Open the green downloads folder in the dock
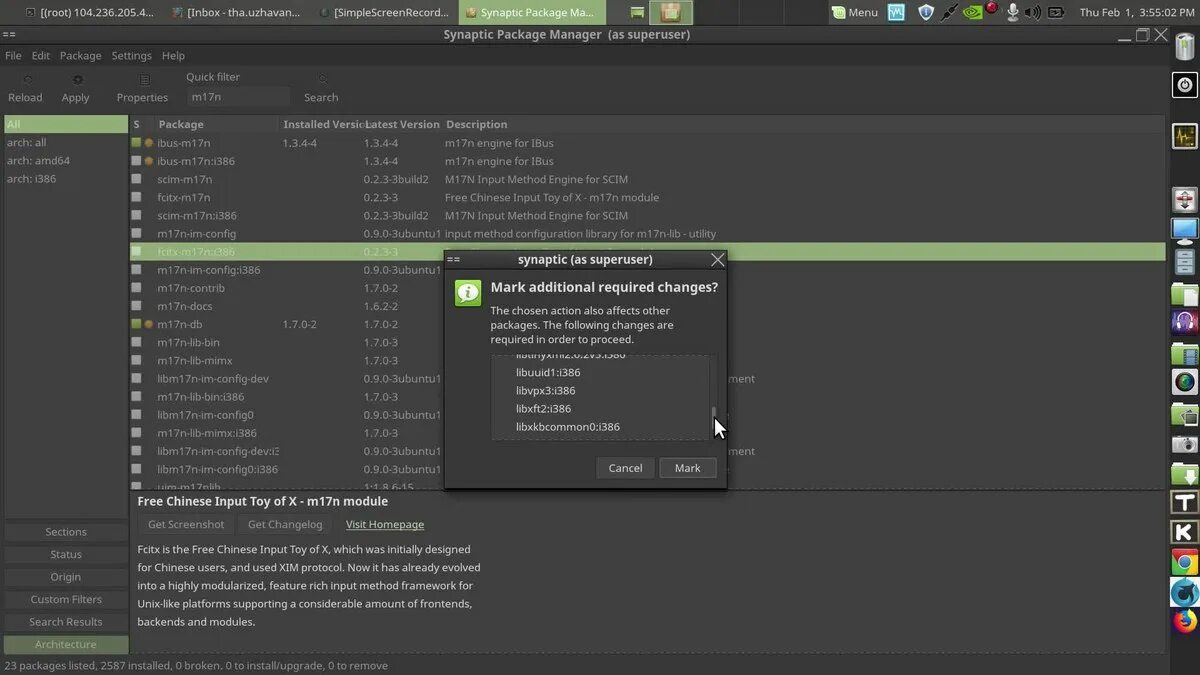Viewport: 1200px width, 675px height. tap(1185, 474)
